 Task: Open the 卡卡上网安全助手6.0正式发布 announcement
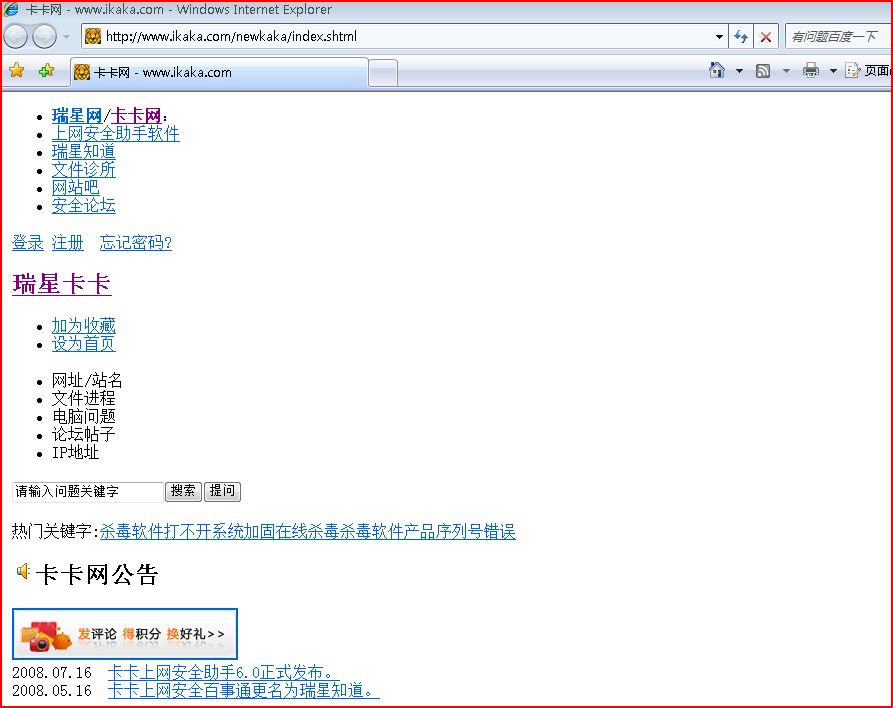222,673
